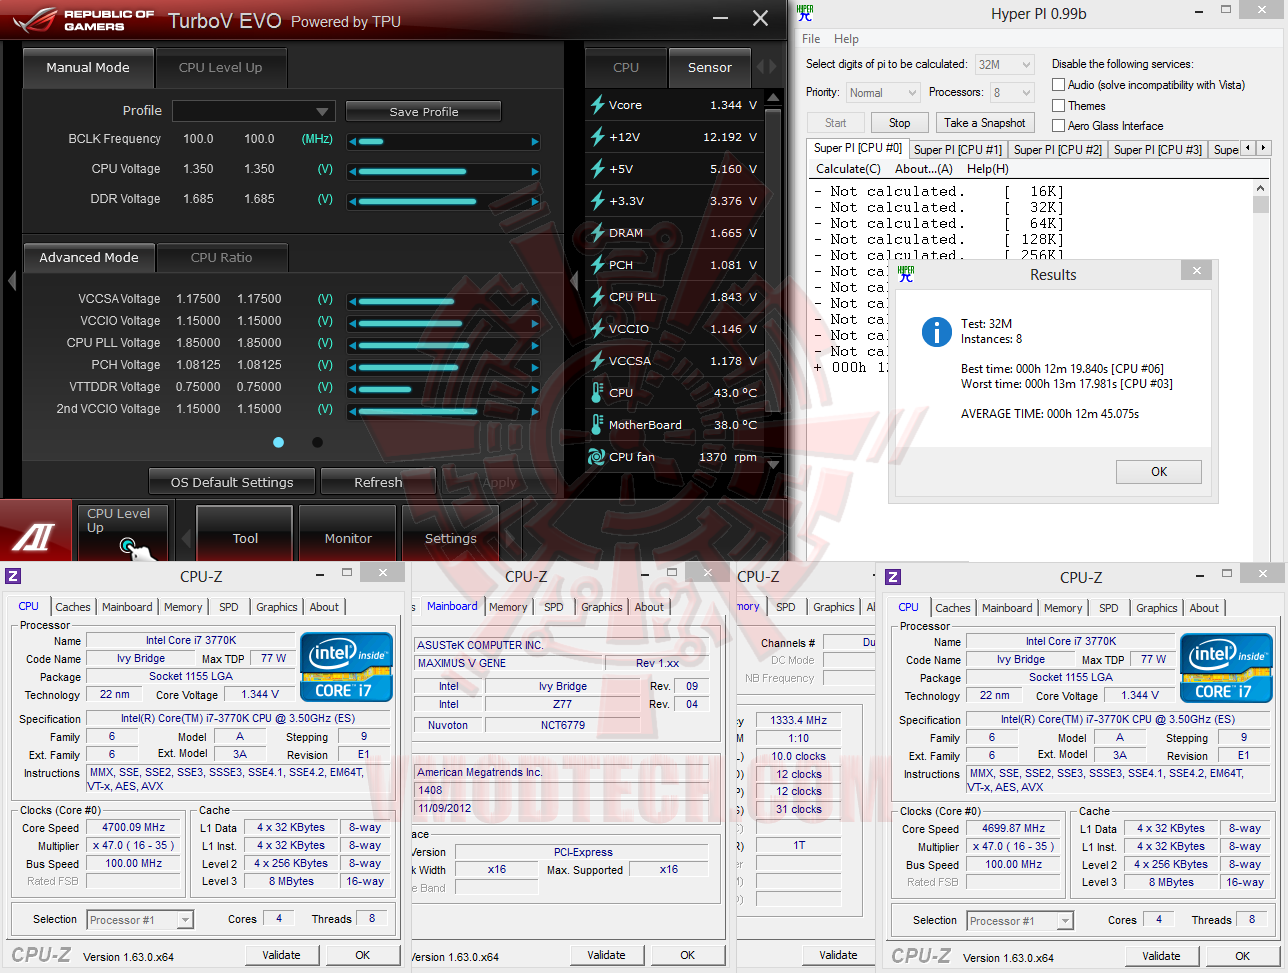Click the MotherBoard temperature thermometer icon
1288x973 pixels.
598,425
